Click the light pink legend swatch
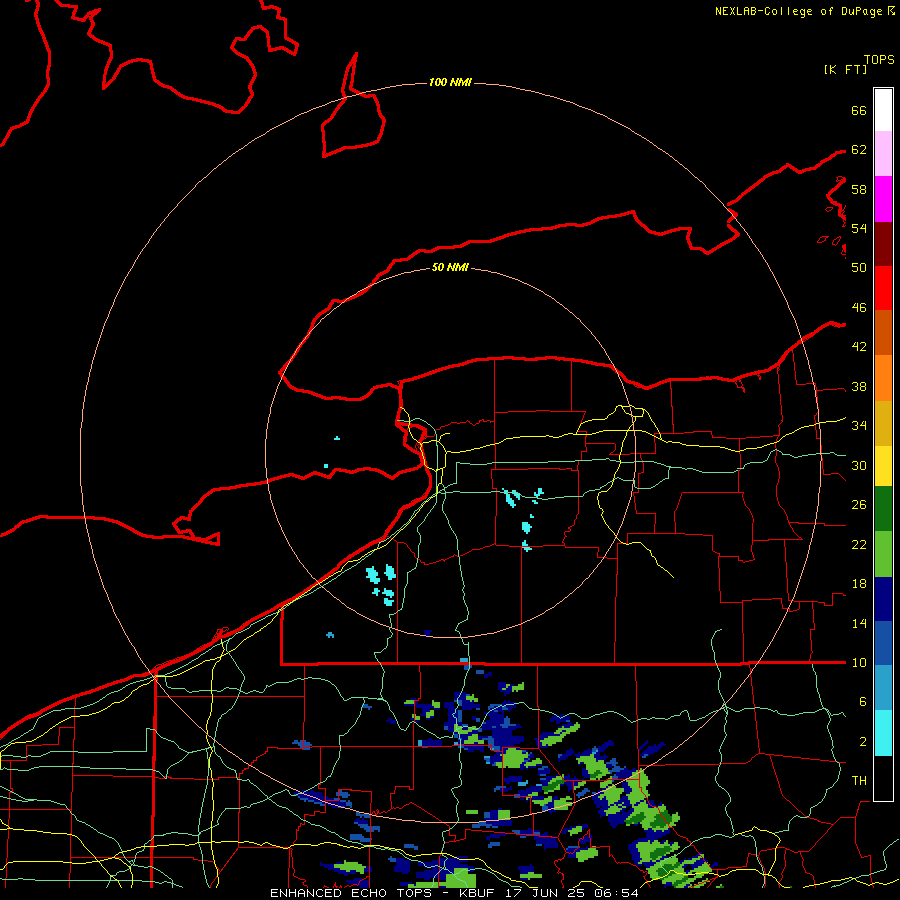Viewport: 900px width, 900px height. (x=883, y=153)
